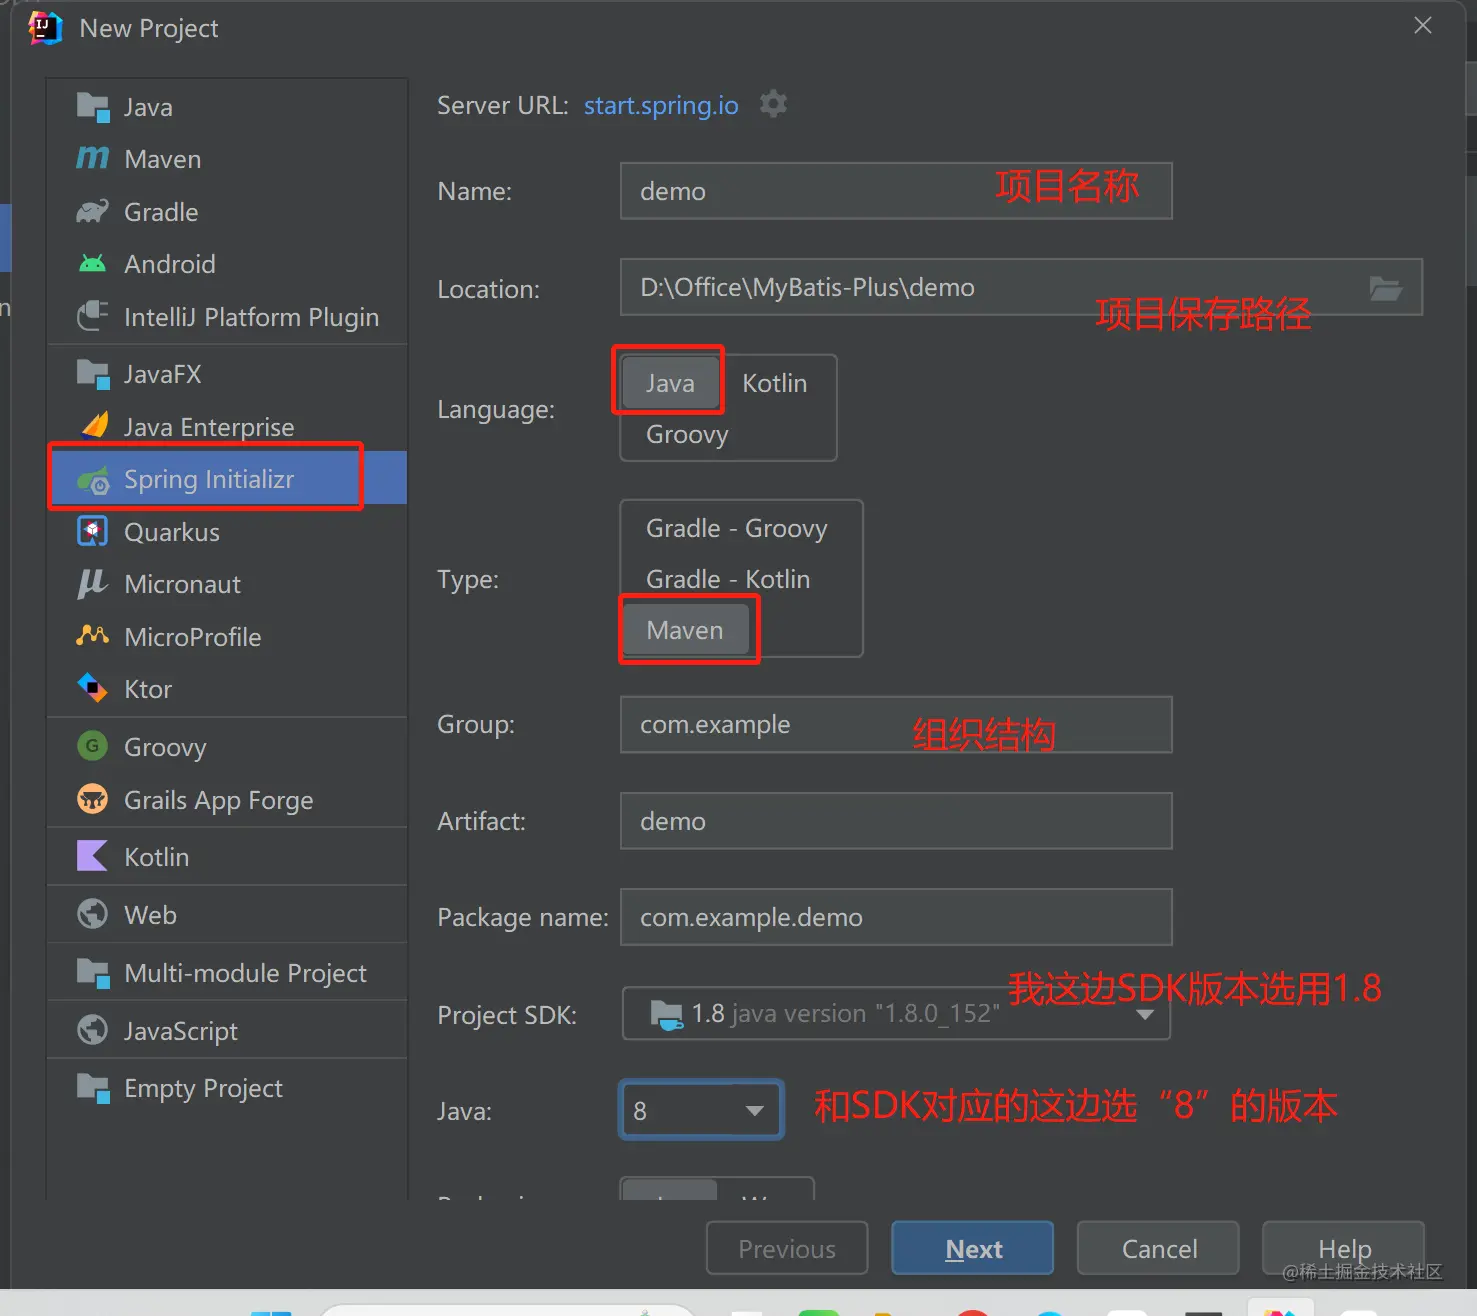This screenshot has width=1477, height=1316.
Task: Select Grails App Forge entry
Action: [227, 800]
